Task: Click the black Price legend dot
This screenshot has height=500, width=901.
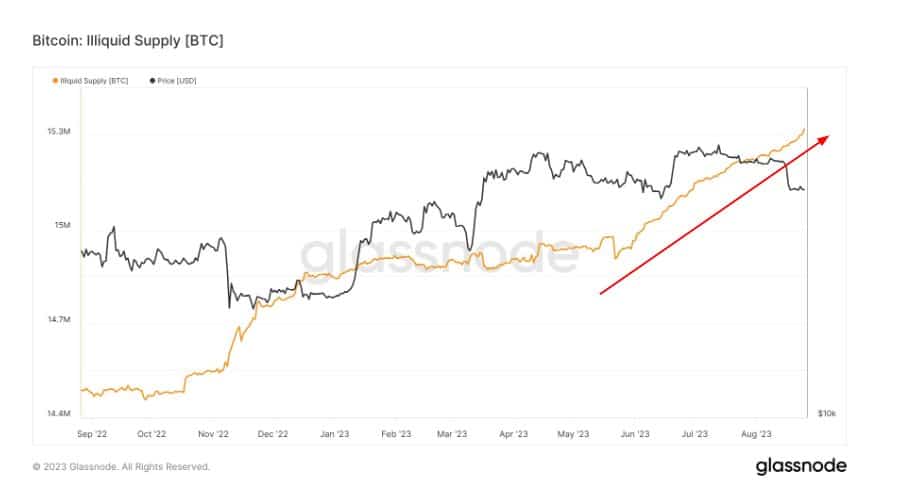Action: pyautogui.click(x=152, y=81)
